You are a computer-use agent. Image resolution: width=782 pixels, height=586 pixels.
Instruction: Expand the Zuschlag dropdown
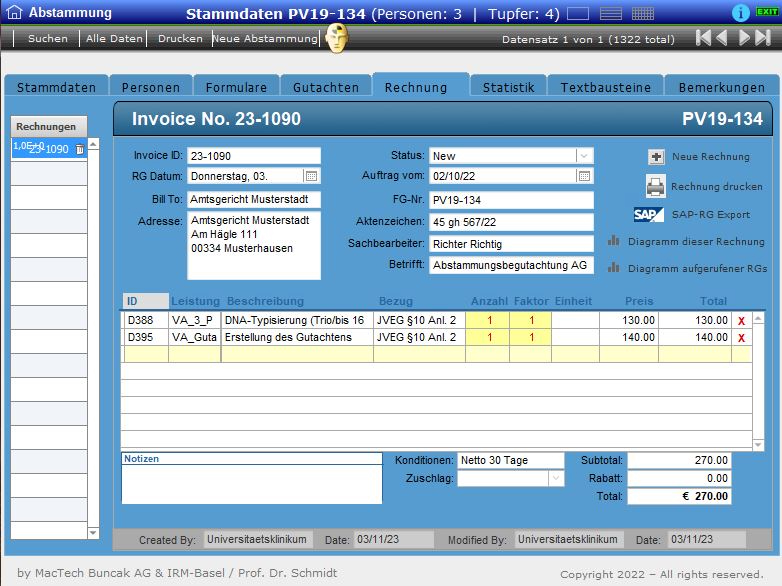point(556,479)
